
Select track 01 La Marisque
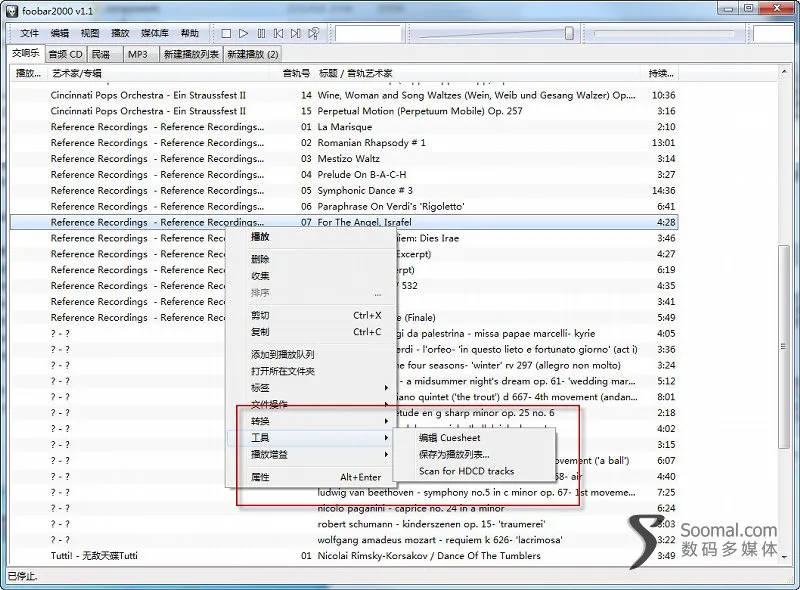(344, 127)
